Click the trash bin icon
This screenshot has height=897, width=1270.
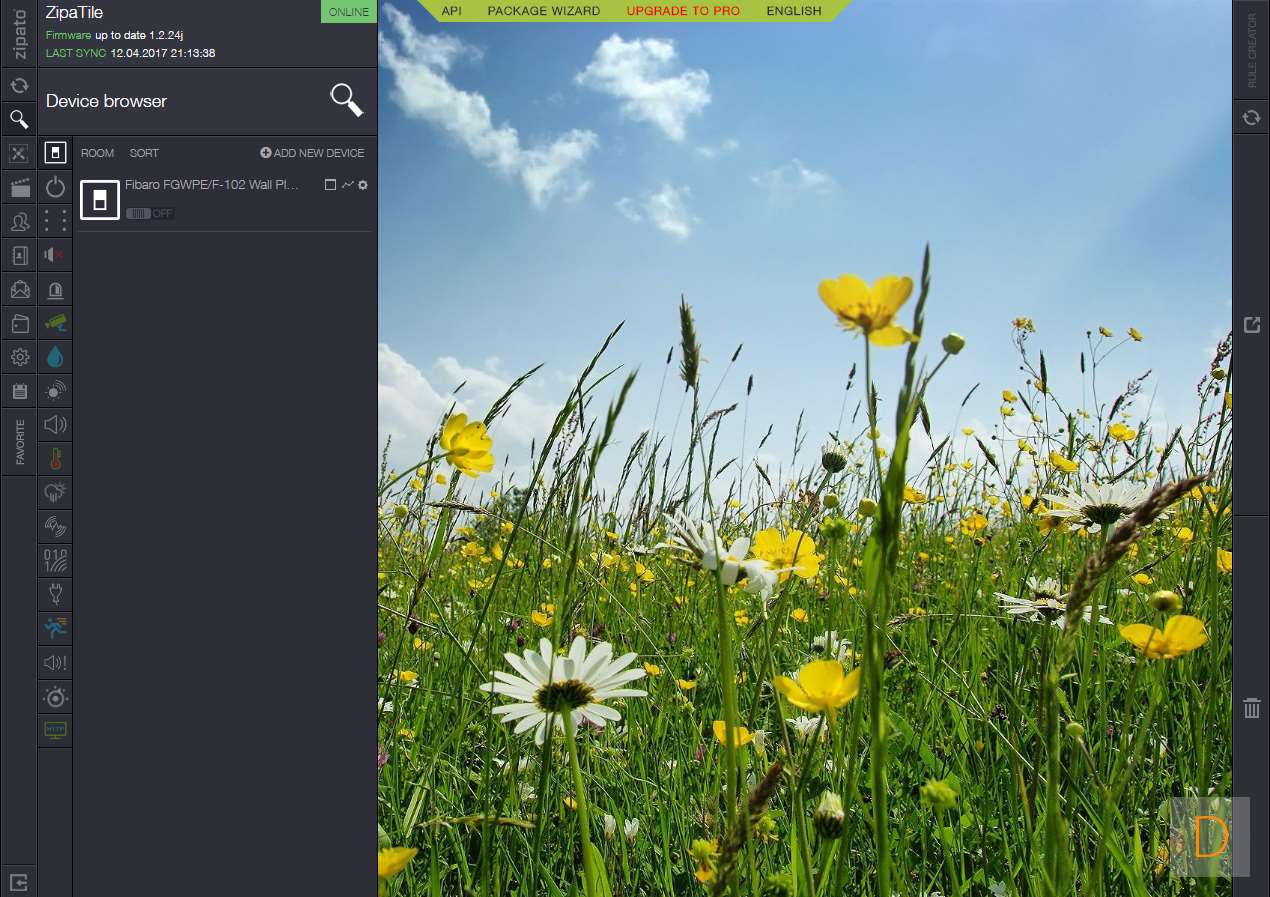click(x=1251, y=708)
